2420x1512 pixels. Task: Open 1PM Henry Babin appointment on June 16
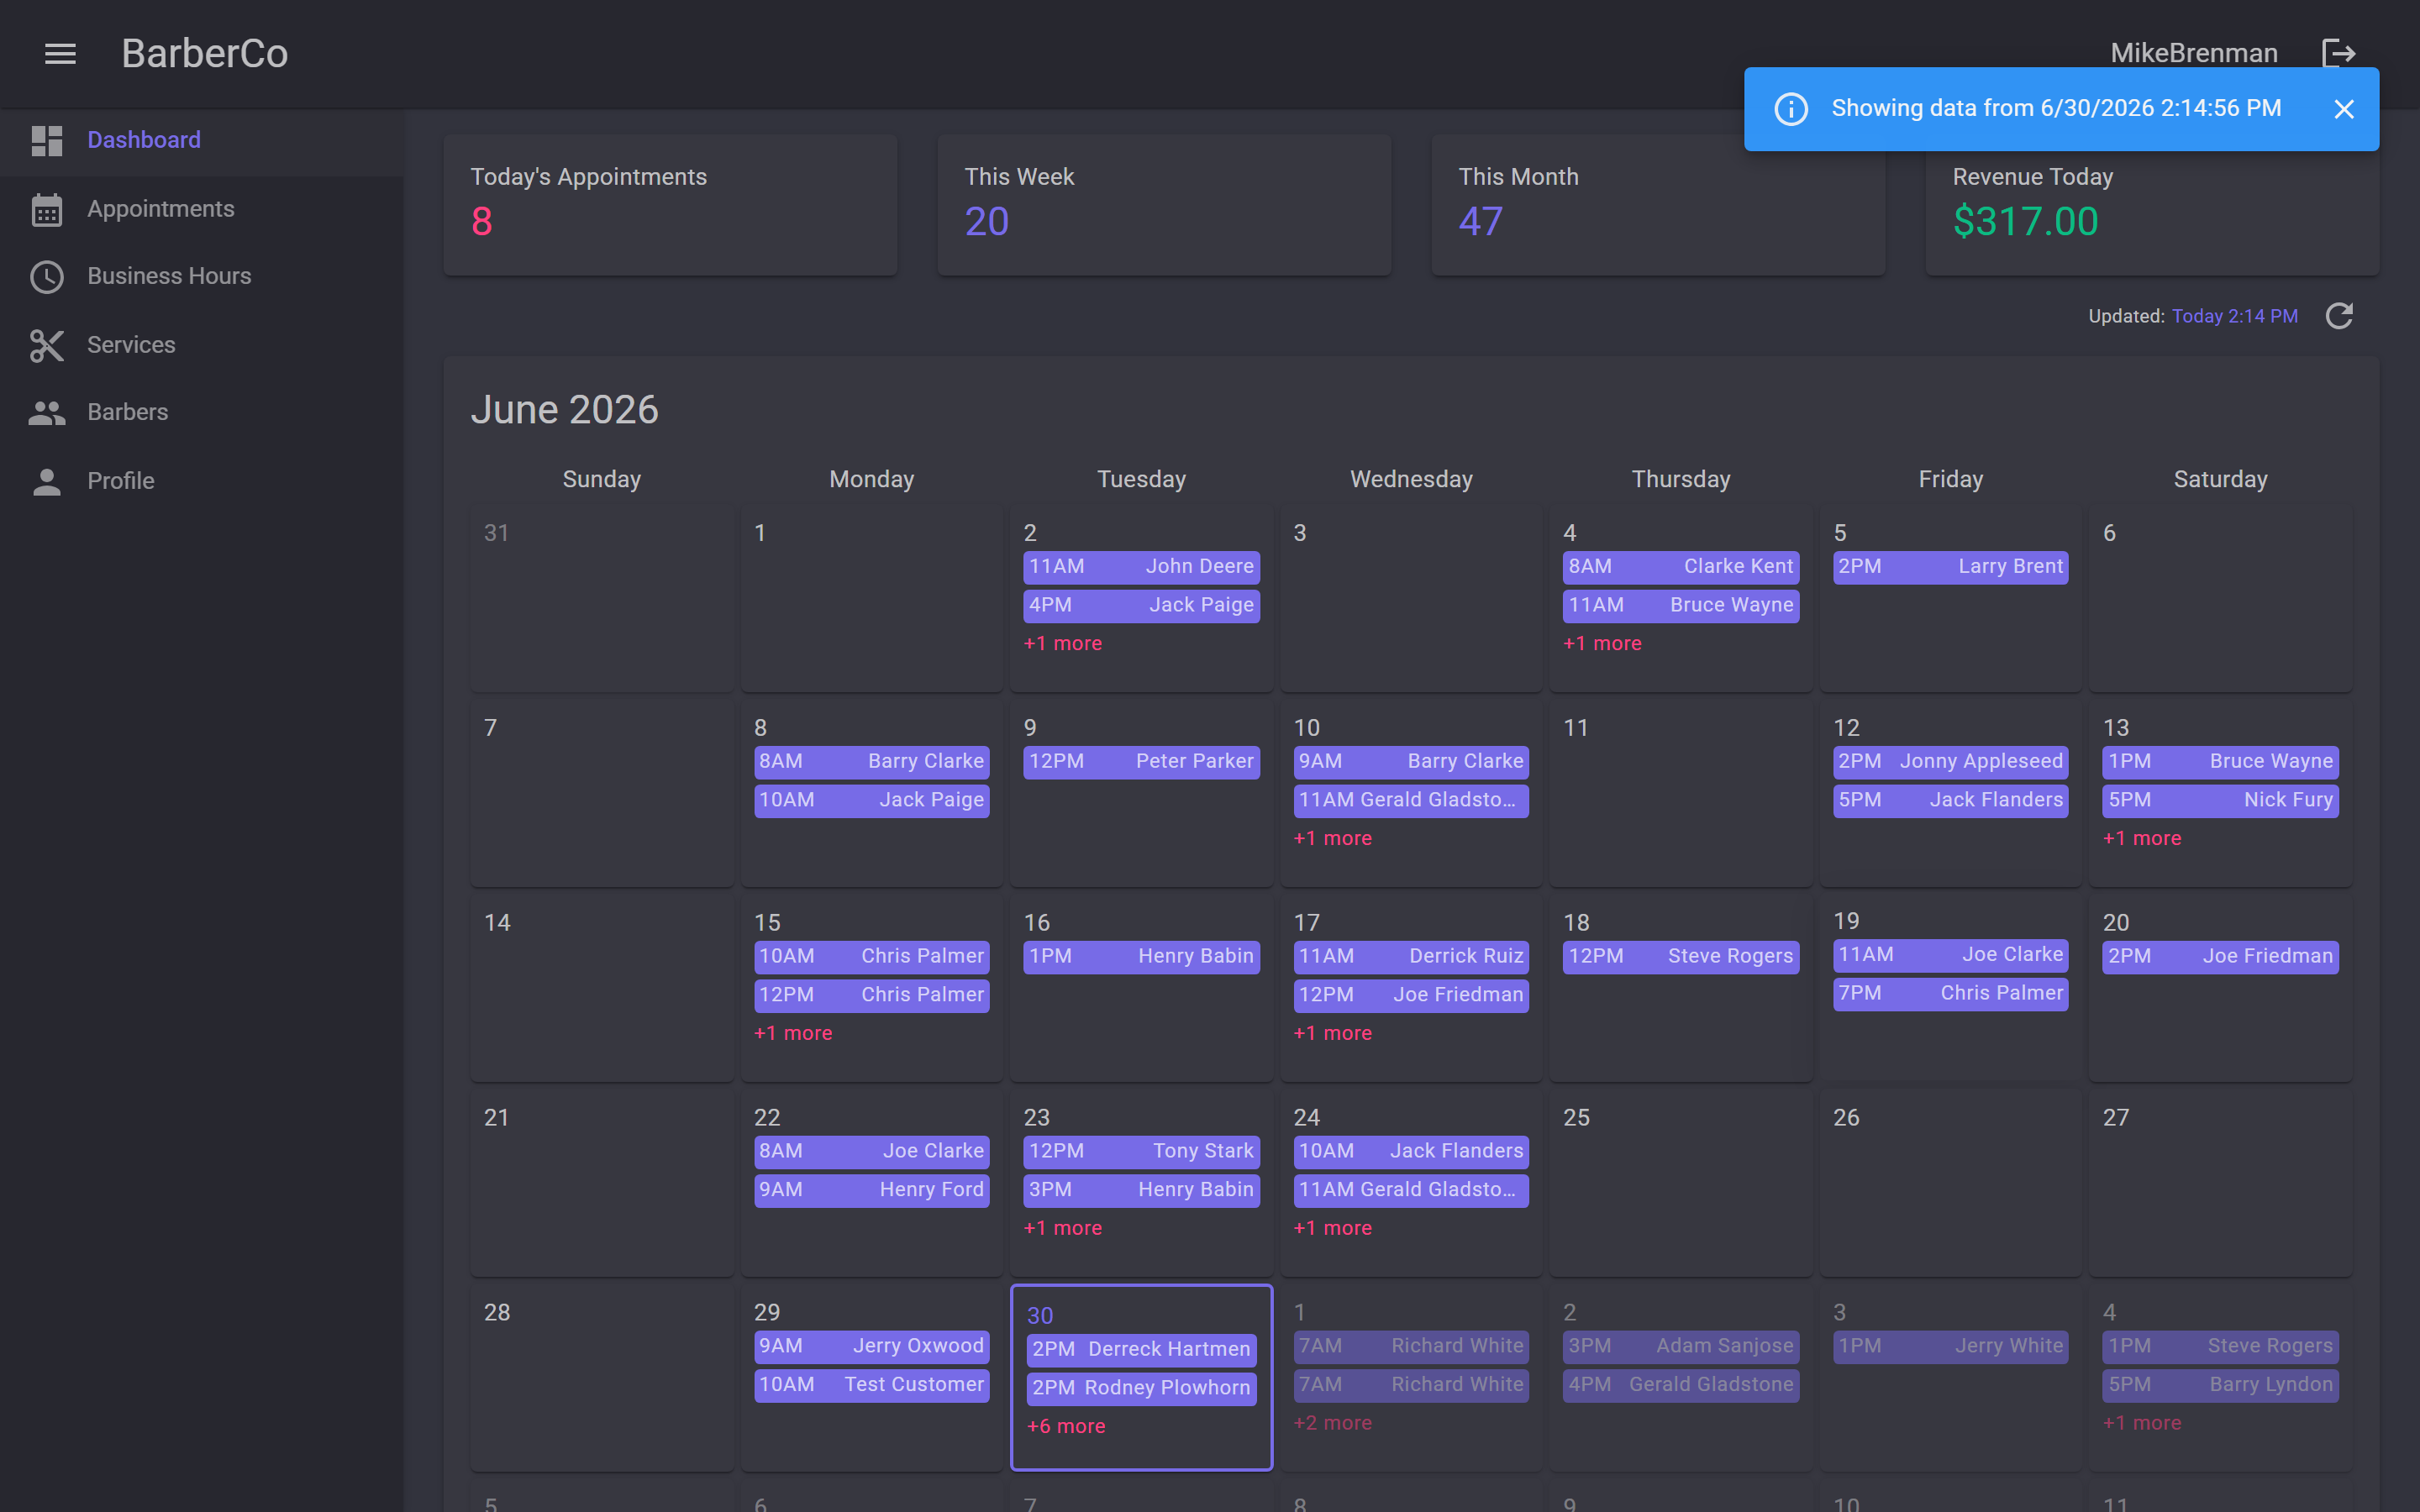(1141, 957)
